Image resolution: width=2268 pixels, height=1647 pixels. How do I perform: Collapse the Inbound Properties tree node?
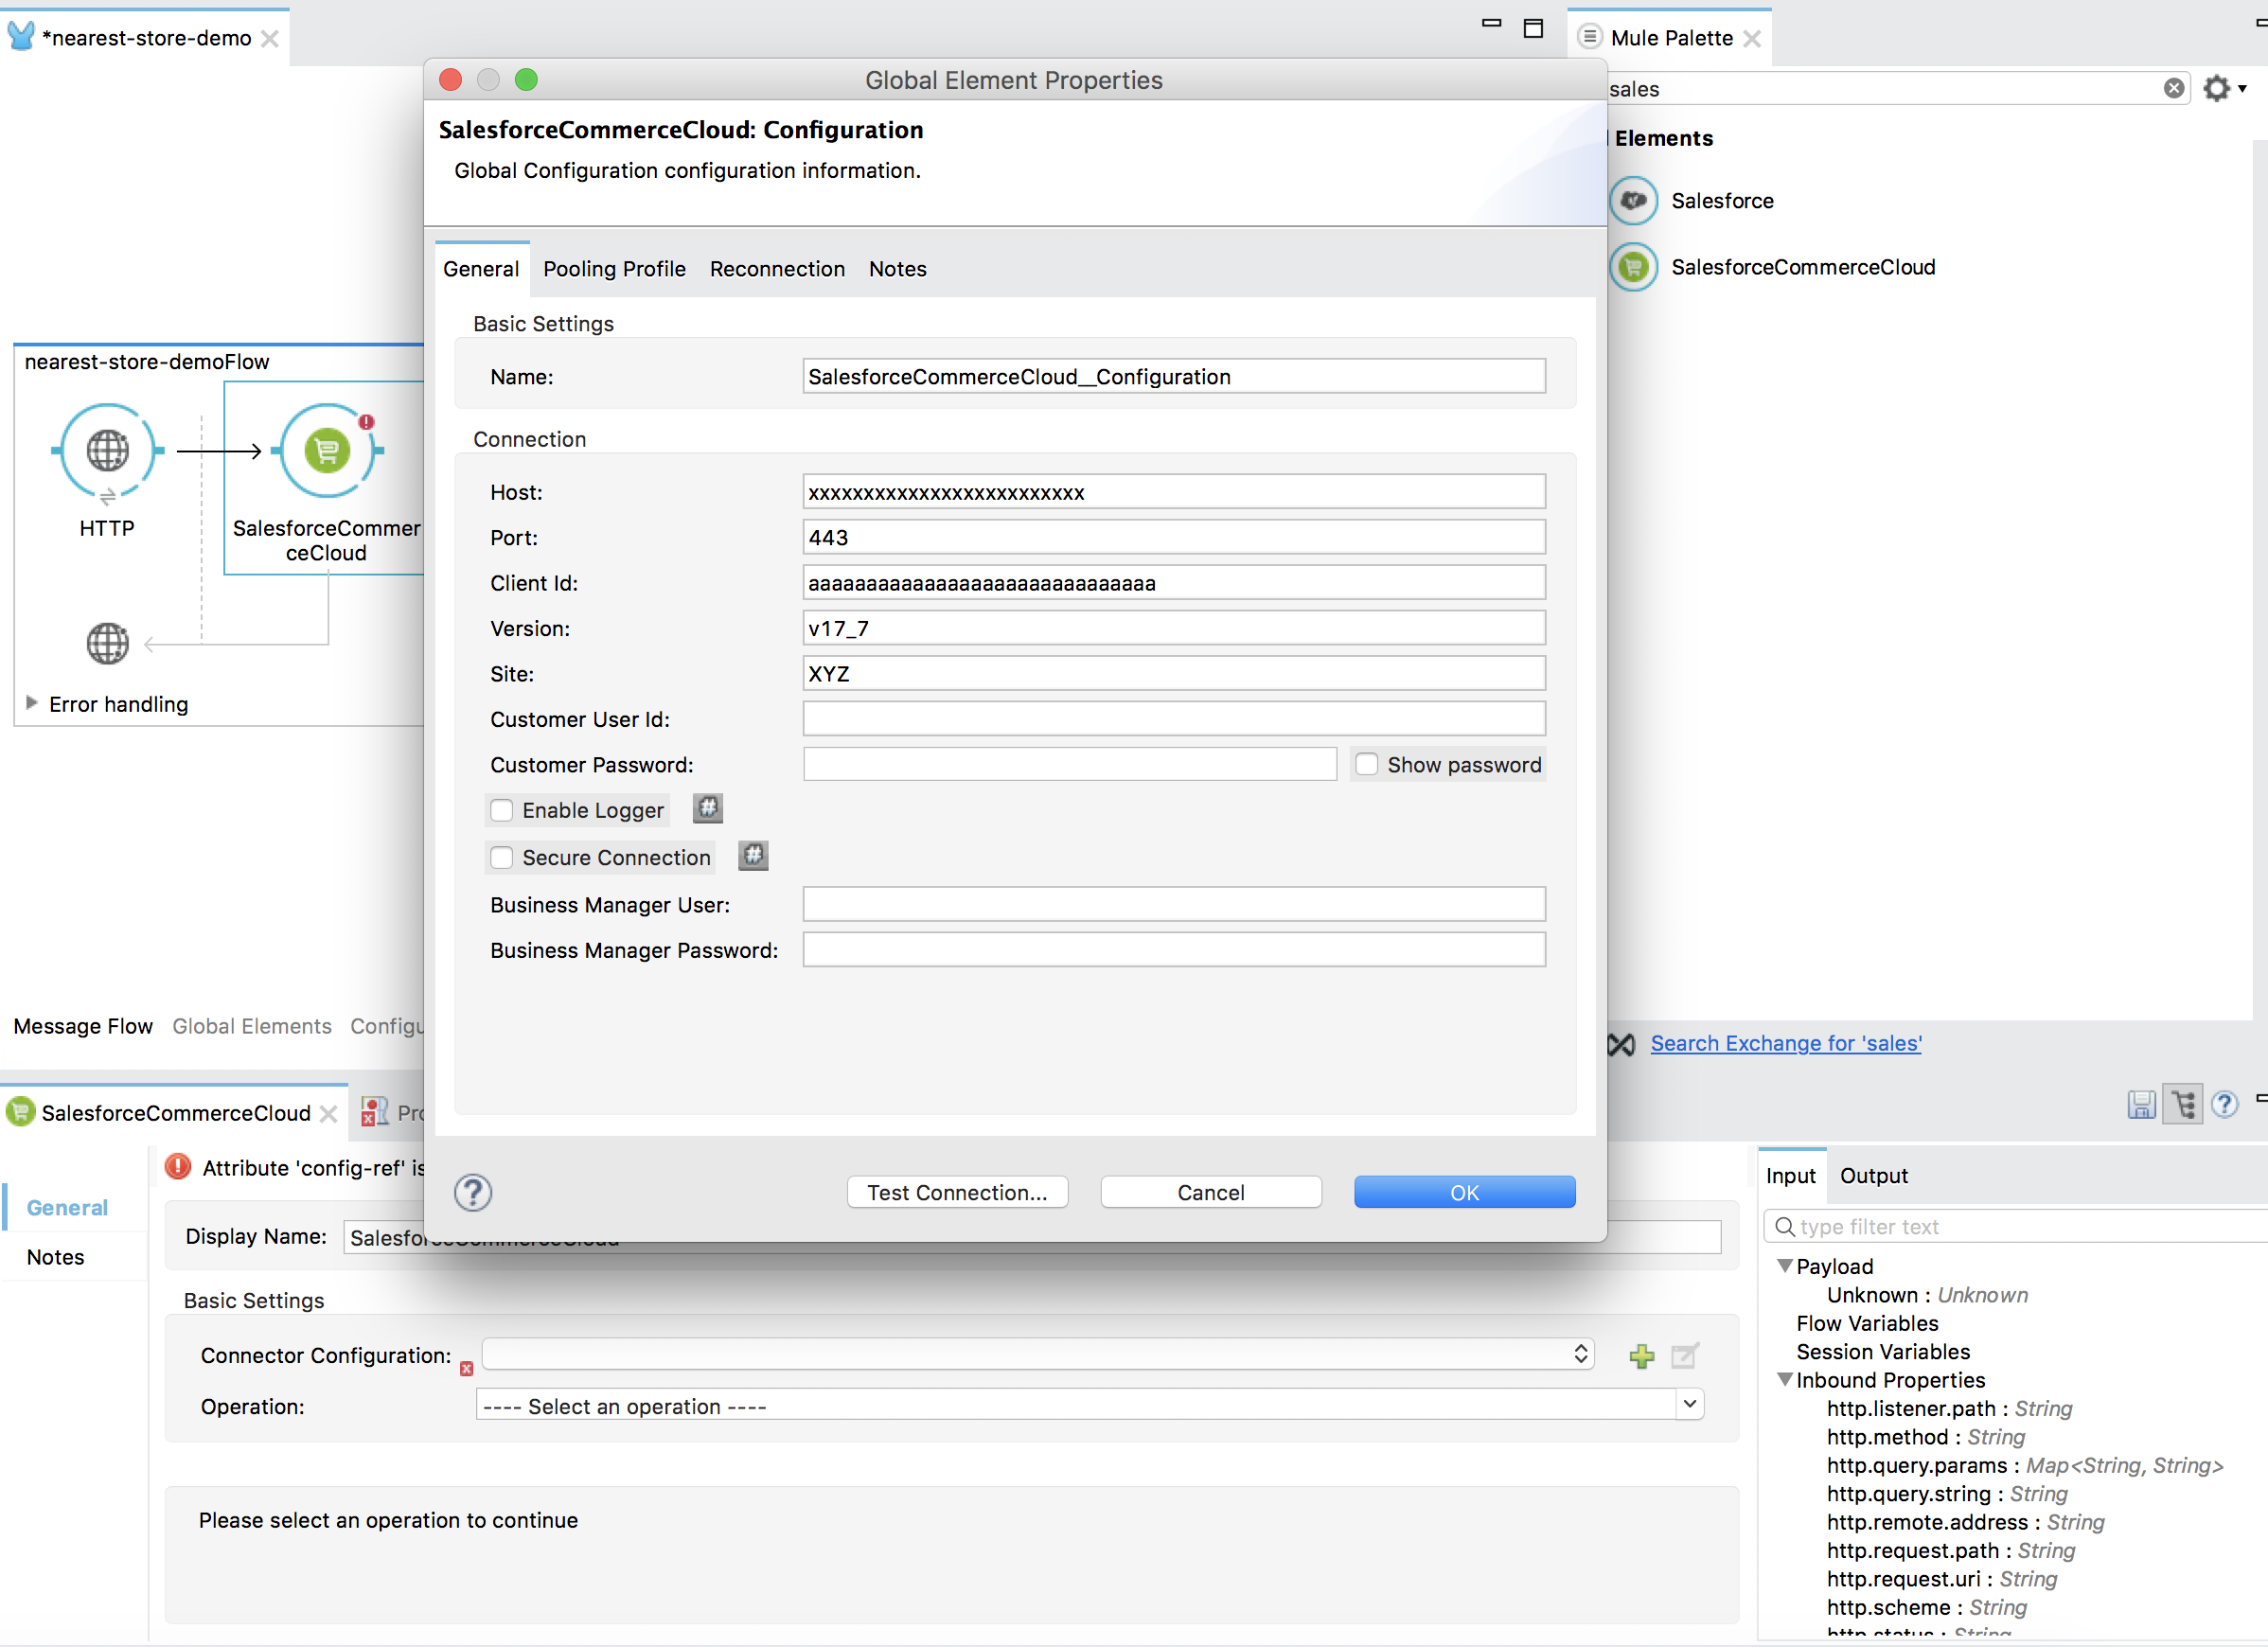click(x=1785, y=1379)
